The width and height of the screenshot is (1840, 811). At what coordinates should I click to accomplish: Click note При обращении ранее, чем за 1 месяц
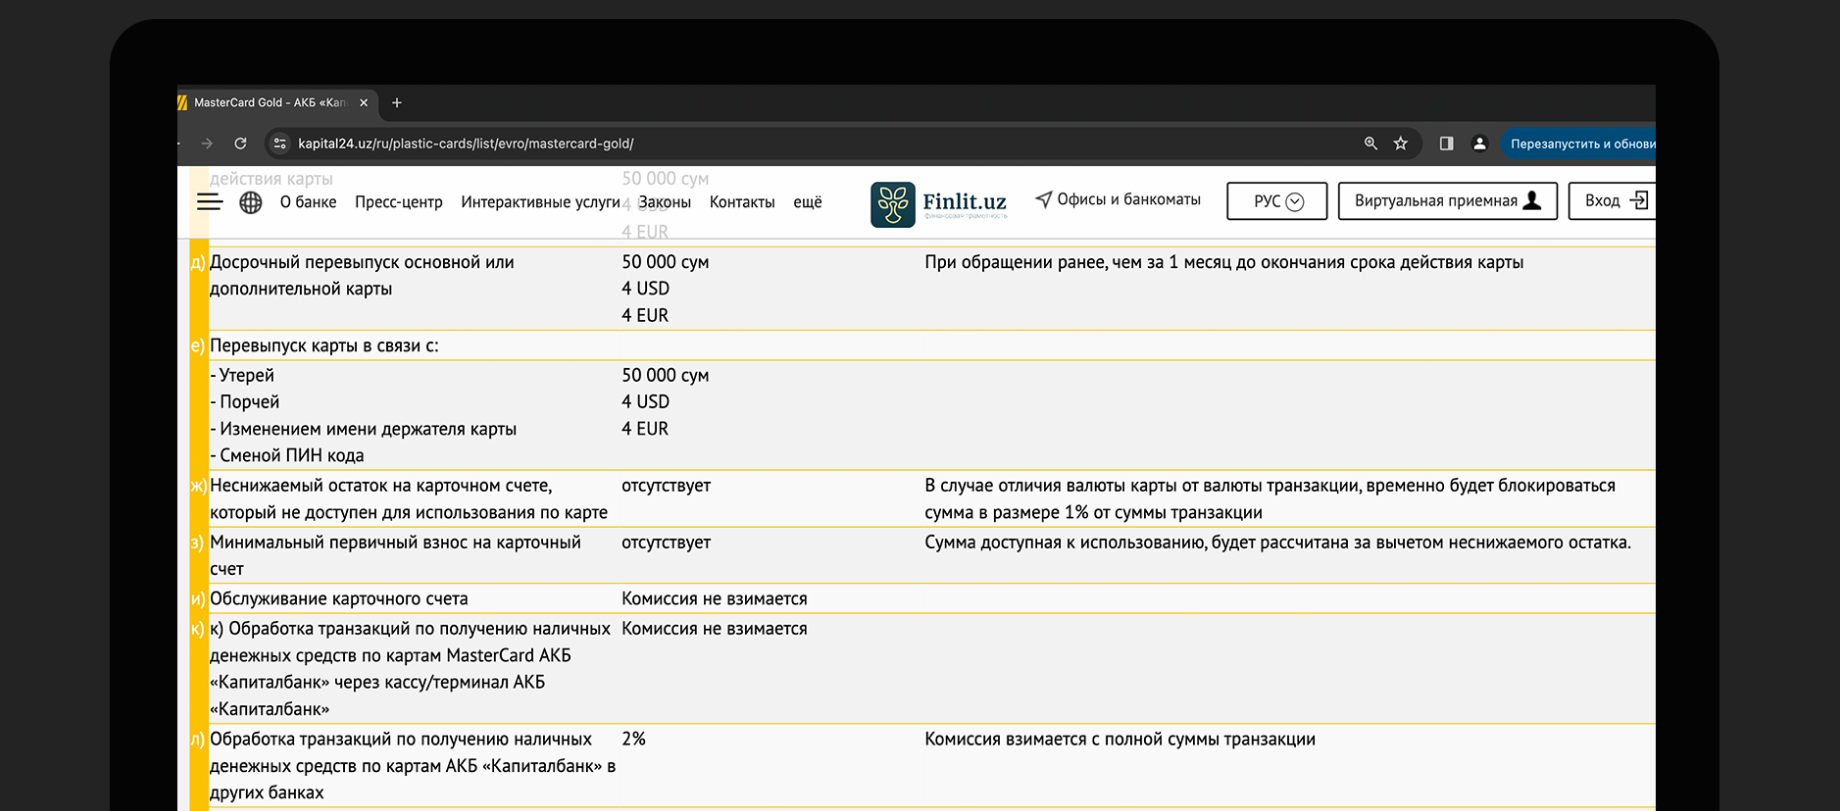pyautogui.click(x=1224, y=263)
